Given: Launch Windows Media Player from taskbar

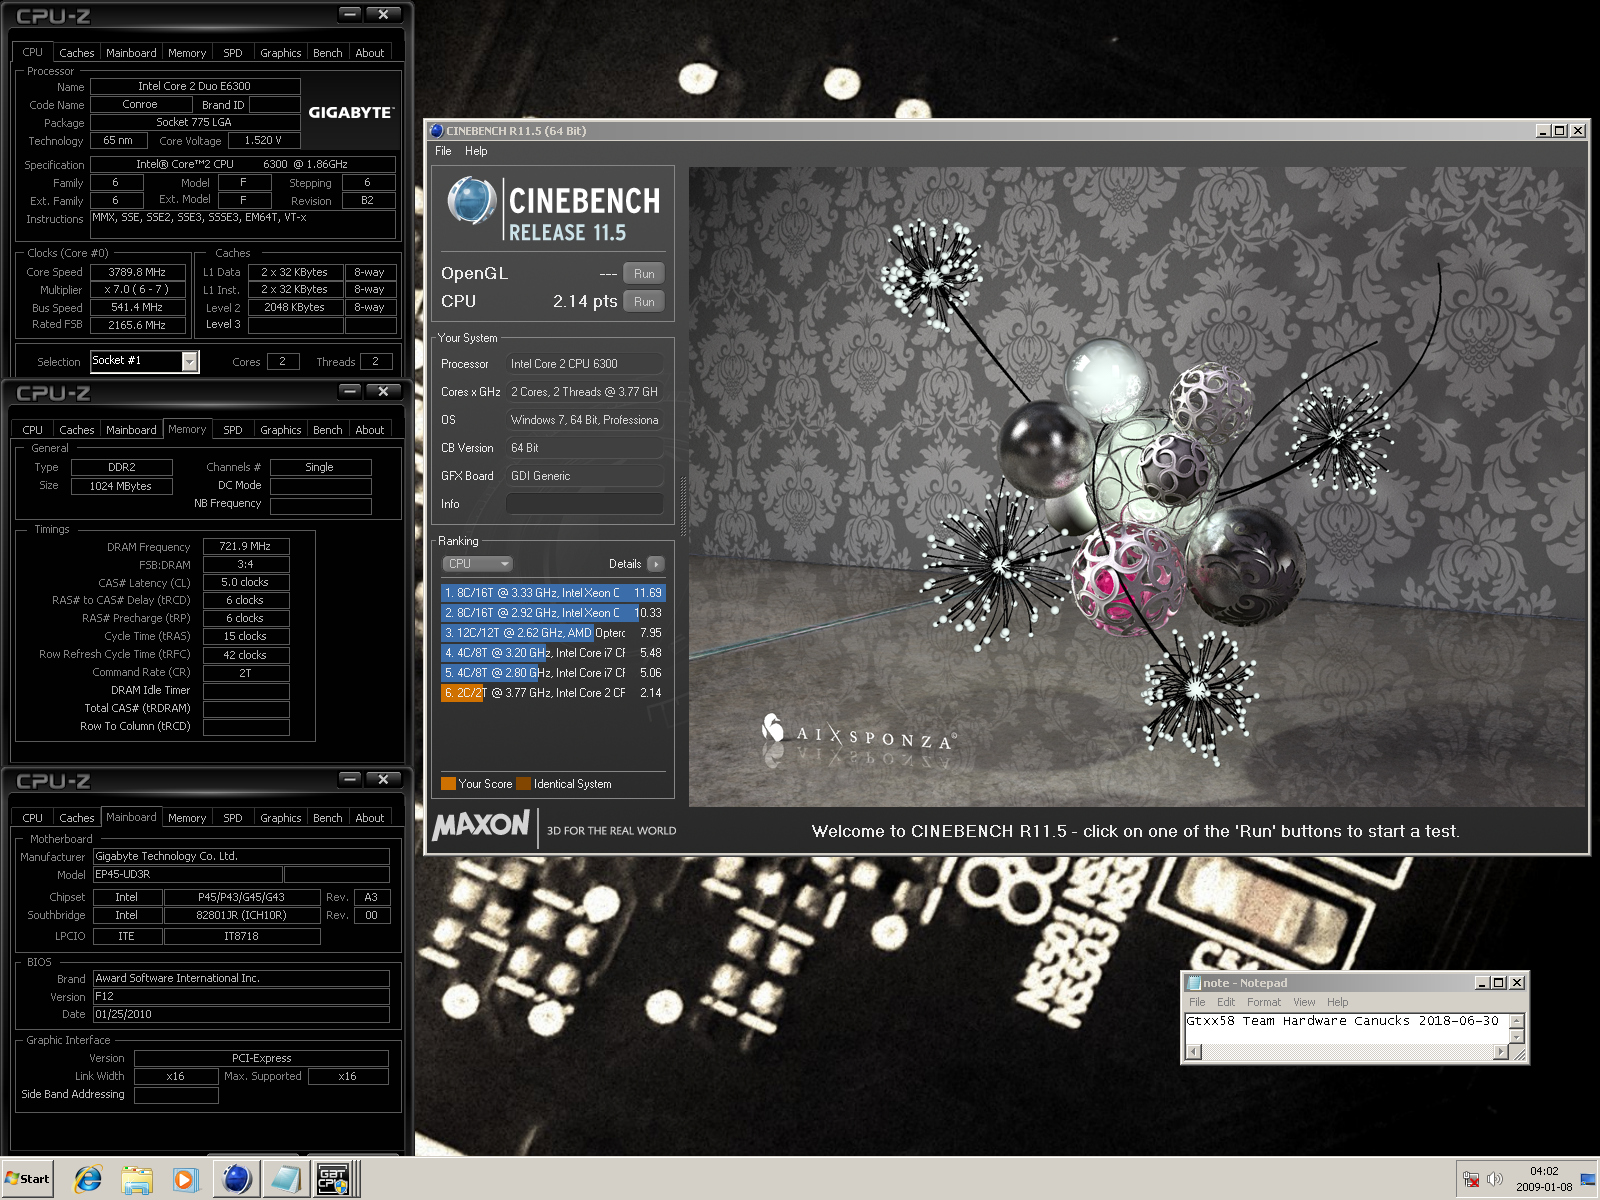Looking at the screenshot, I should 185,1179.
